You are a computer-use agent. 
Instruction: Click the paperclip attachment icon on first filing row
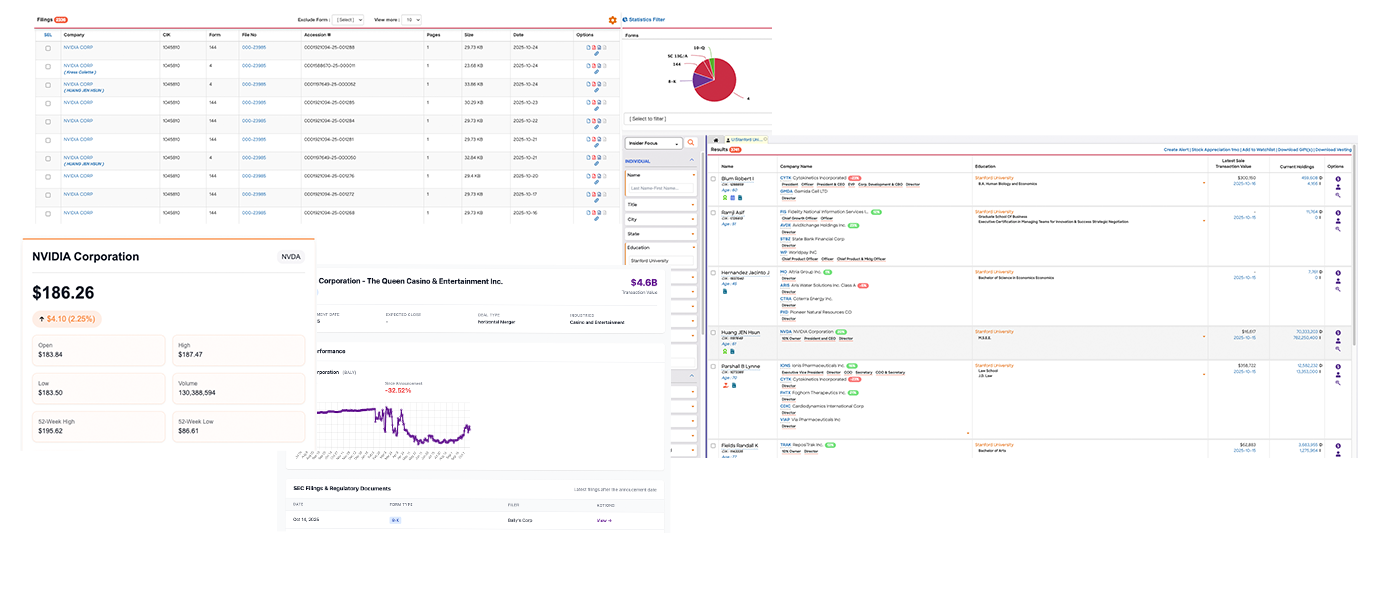click(x=597, y=53)
